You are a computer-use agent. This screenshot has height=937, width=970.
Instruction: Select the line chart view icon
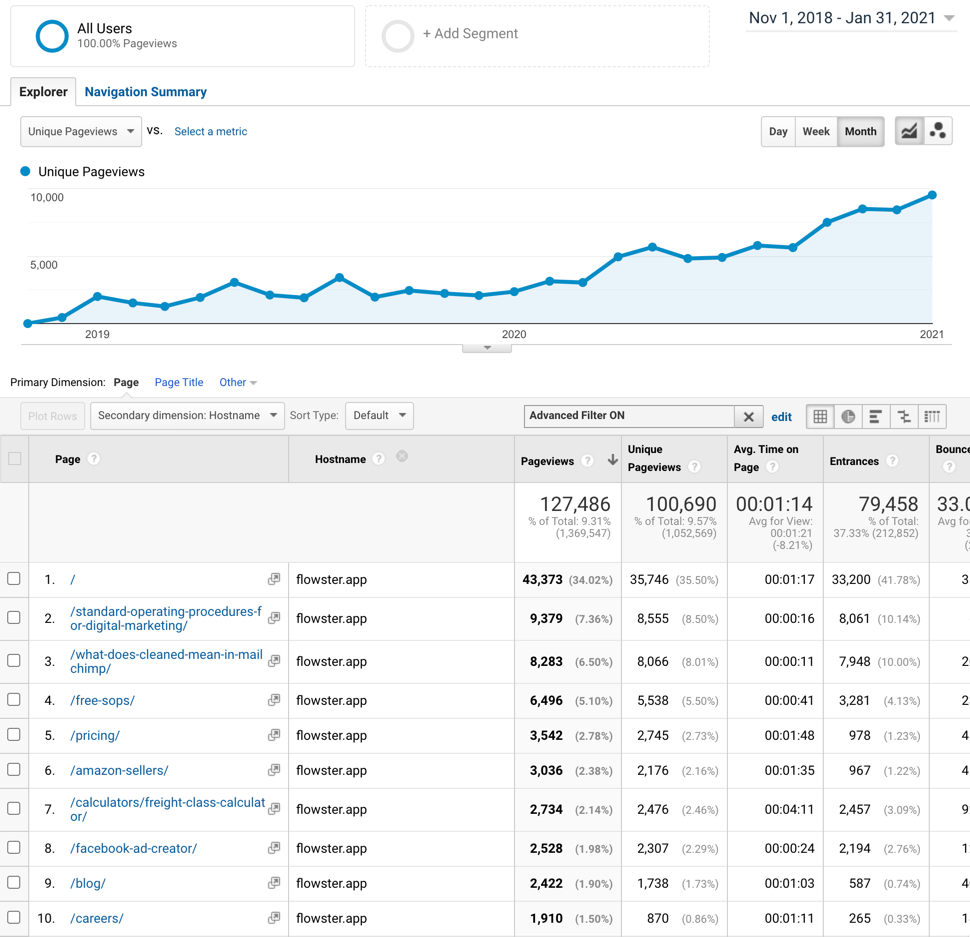point(909,131)
